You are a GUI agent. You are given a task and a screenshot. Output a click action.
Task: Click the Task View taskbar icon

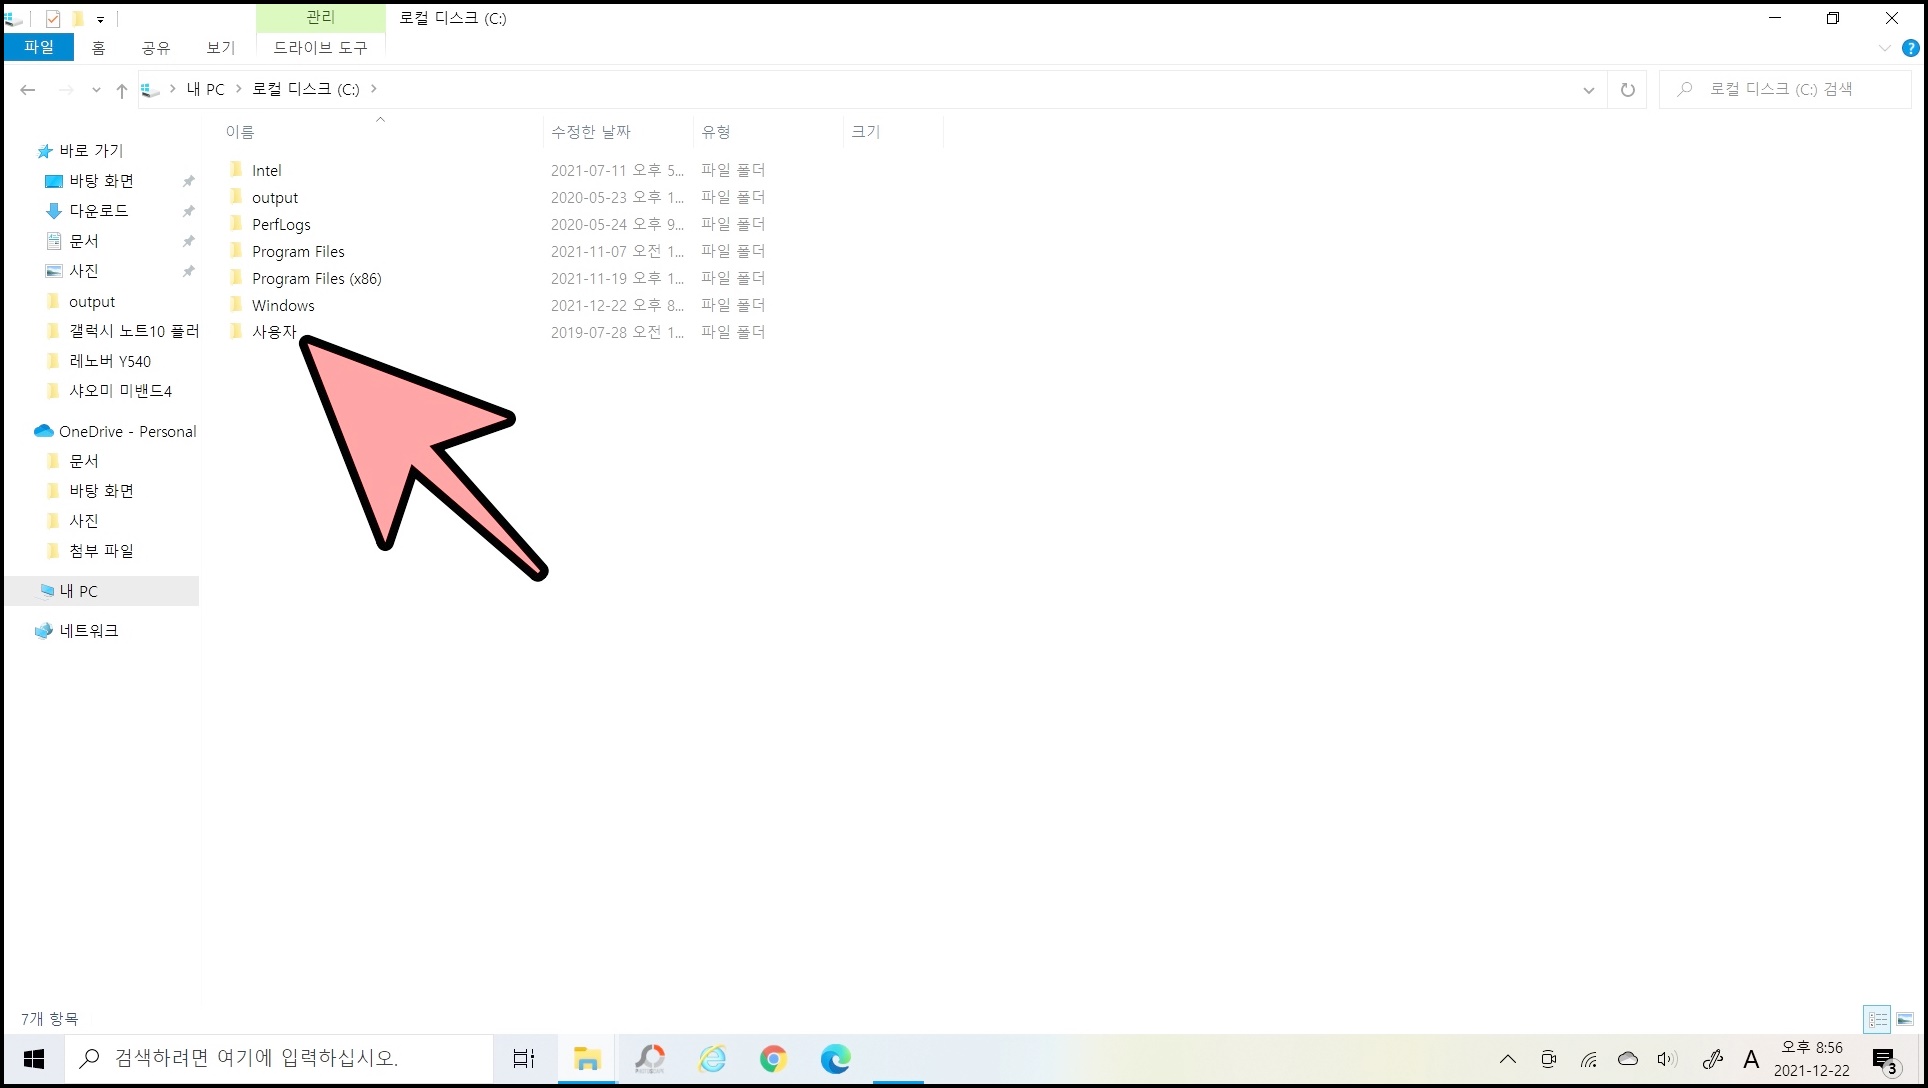pyautogui.click(x=524, y=1058)
